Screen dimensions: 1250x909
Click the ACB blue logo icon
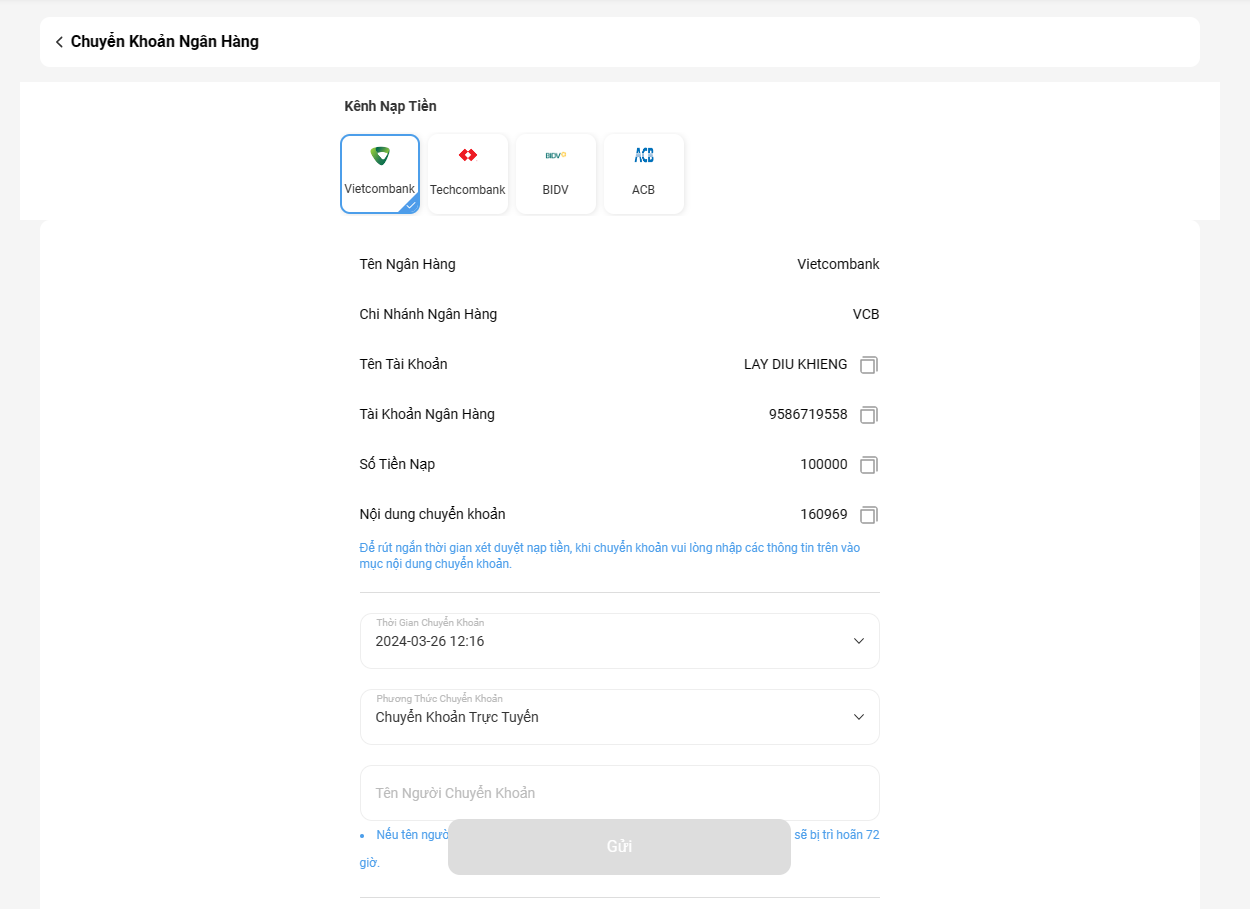(x=644, y=155)
